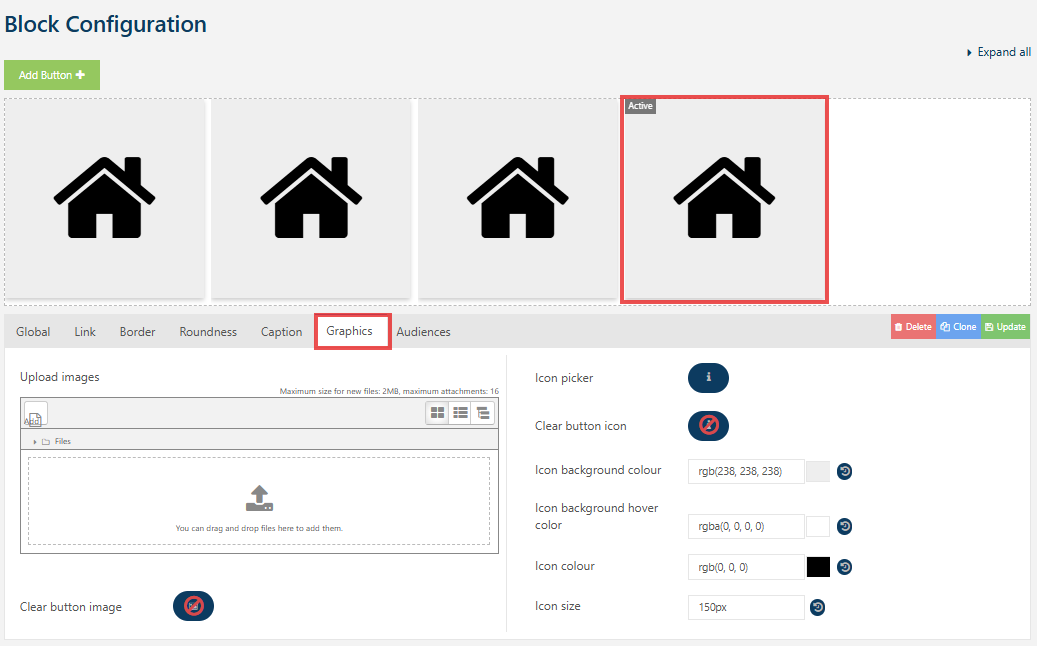
Task: Click the green Add Button
Action: [x=52, y=75]
